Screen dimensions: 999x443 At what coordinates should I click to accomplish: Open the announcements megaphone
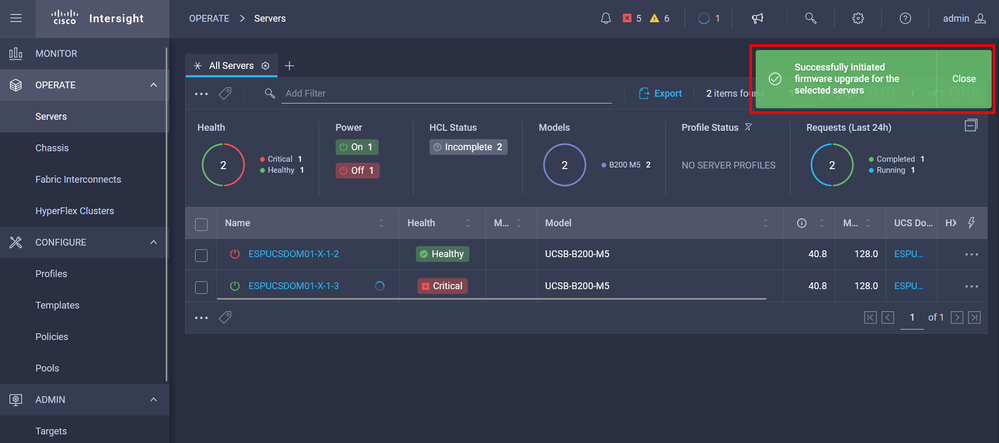(x=758, y=18)
